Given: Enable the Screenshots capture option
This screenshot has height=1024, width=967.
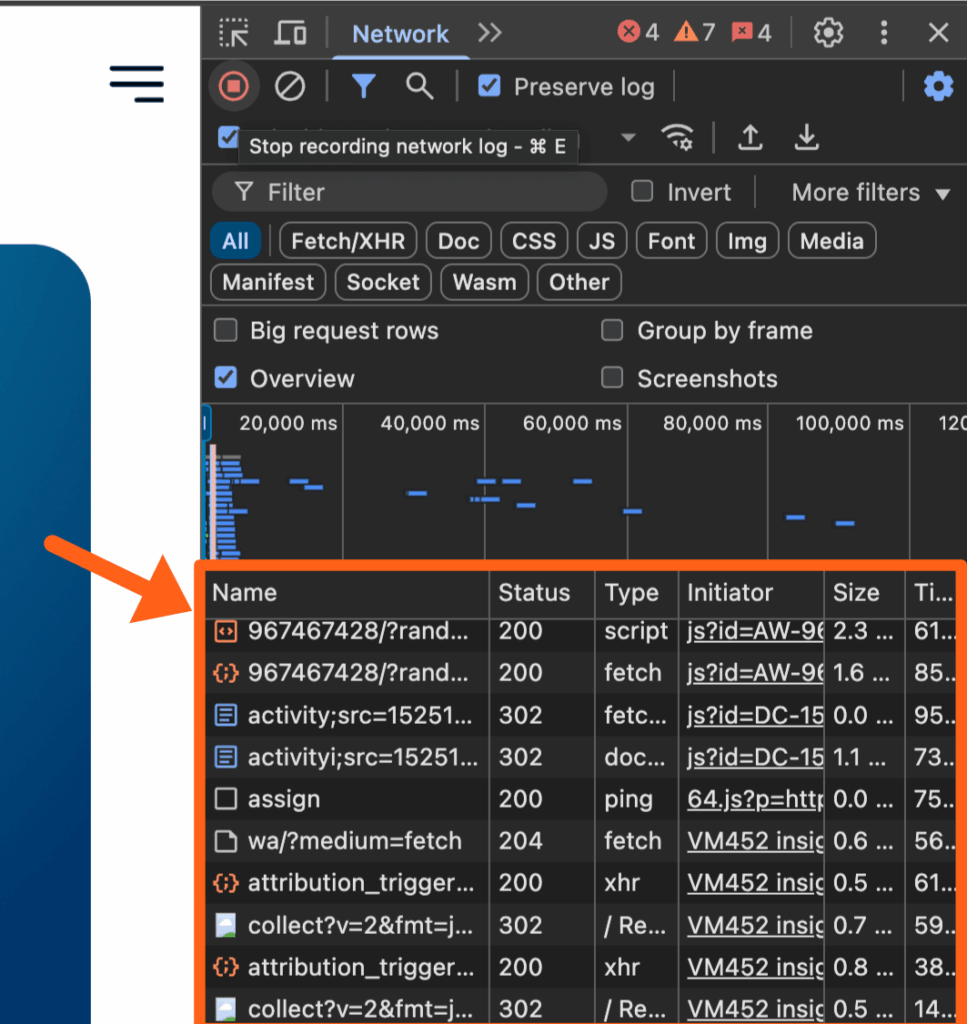Looking at the screenshot, I should tap(611, 378).
